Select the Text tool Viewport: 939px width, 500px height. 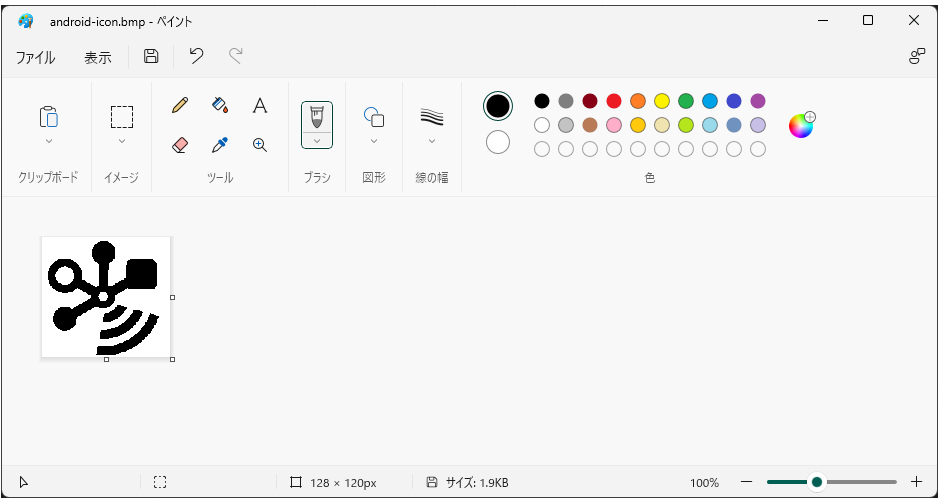260,105
